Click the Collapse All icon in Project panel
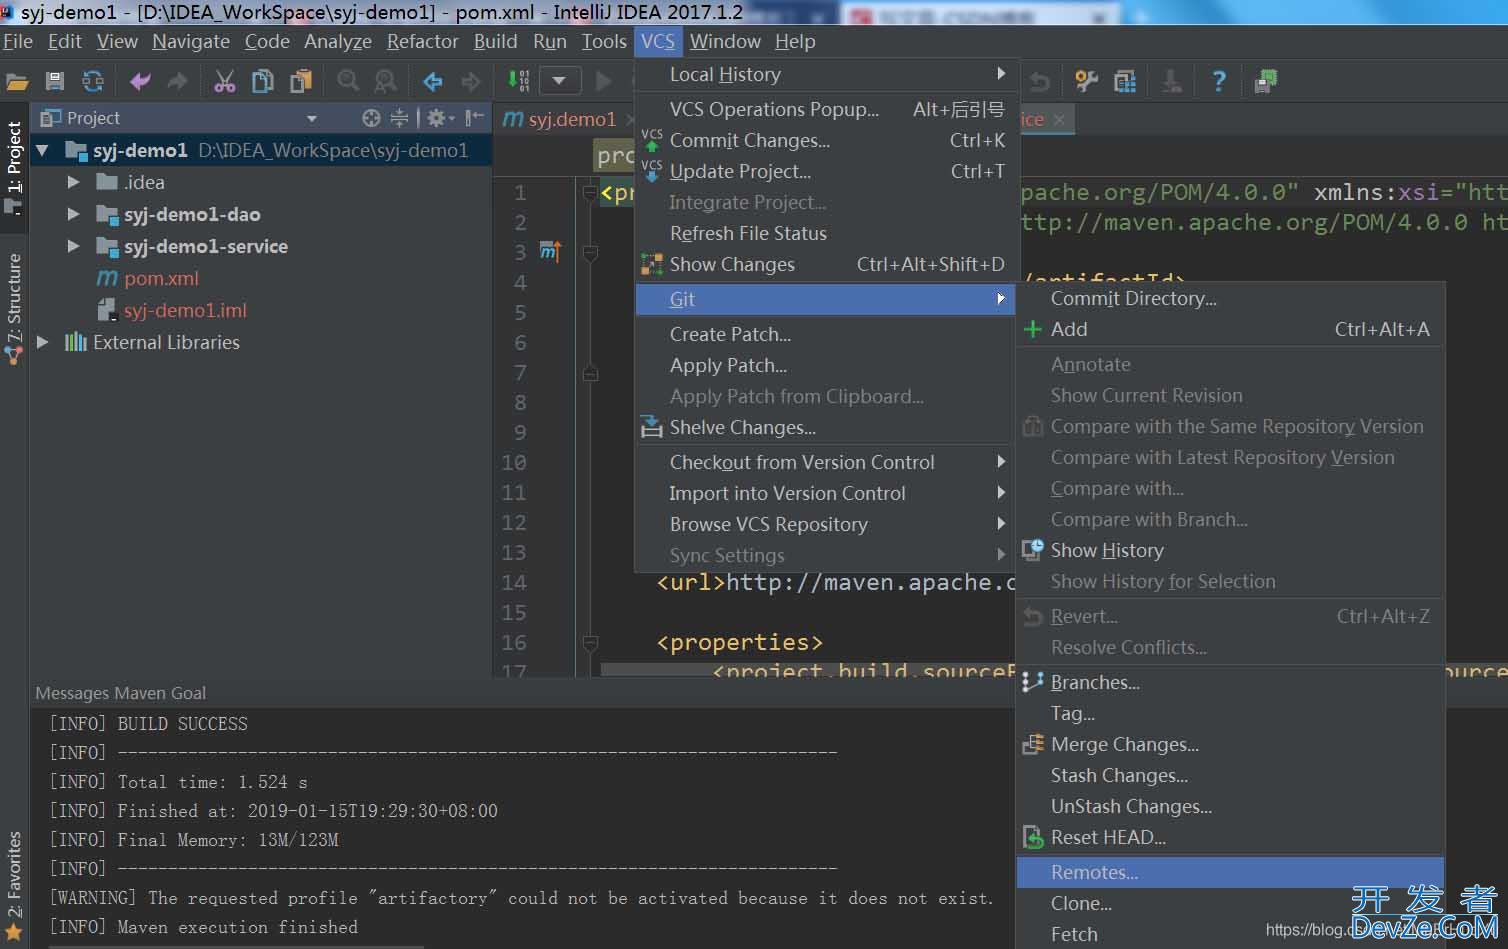This screenshot has height=949, width=1508. [x=399, y=118]
